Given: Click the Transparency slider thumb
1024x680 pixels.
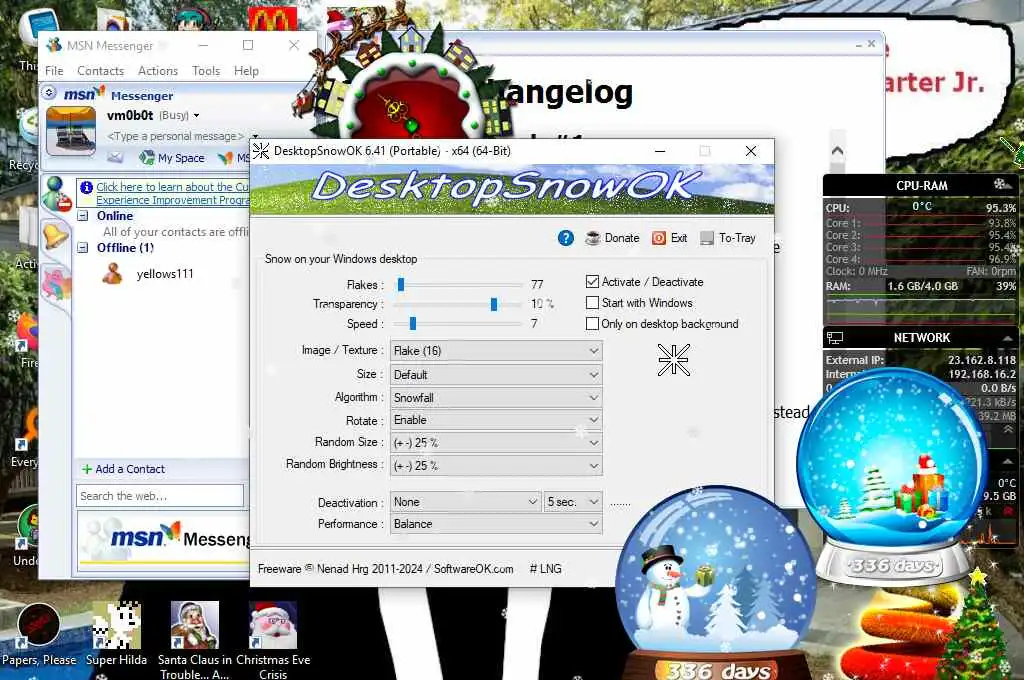Looking at the screenshot, I should click(x=494, y=304).
